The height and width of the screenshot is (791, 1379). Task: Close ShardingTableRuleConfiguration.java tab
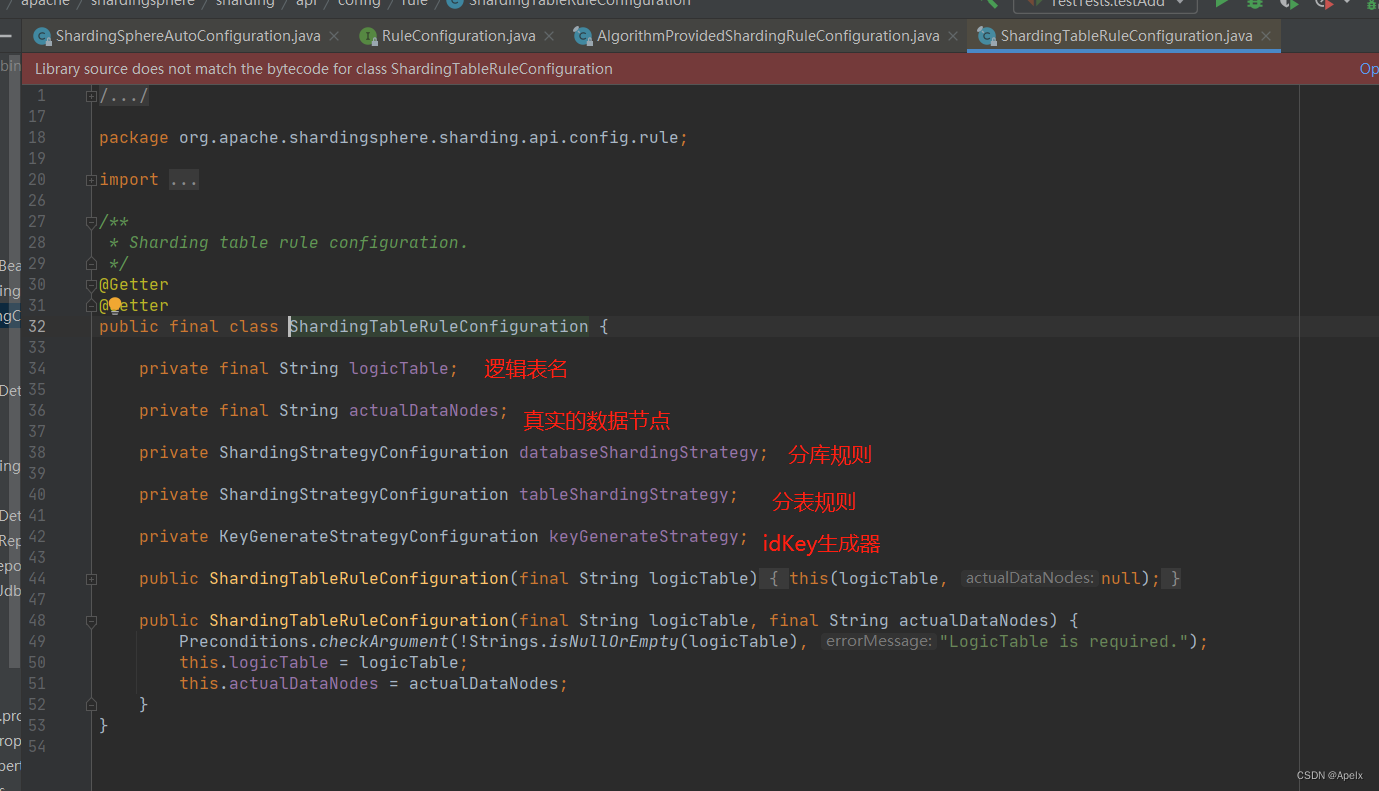coord(1267,36)
